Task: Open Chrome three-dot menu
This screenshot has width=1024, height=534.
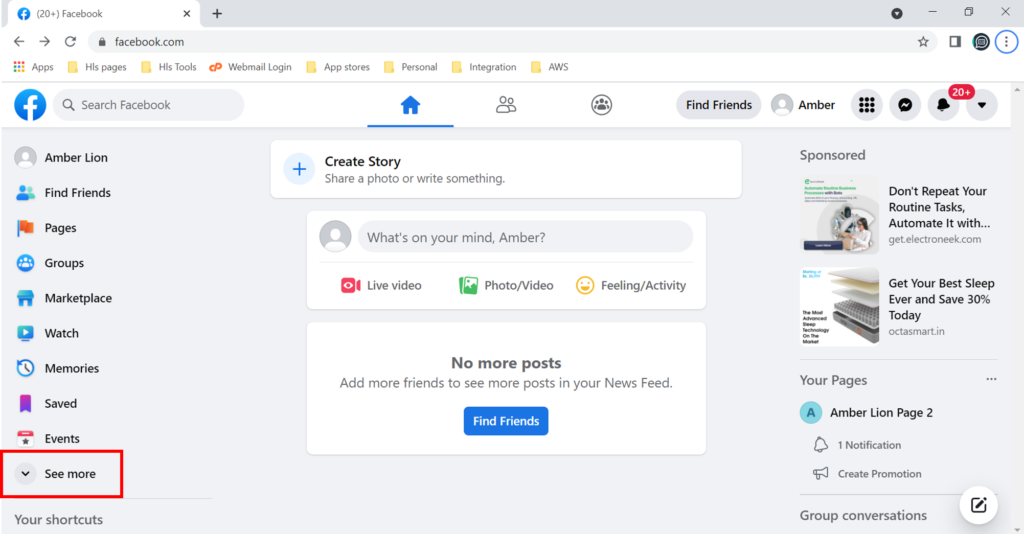Action: point(1006,42)
